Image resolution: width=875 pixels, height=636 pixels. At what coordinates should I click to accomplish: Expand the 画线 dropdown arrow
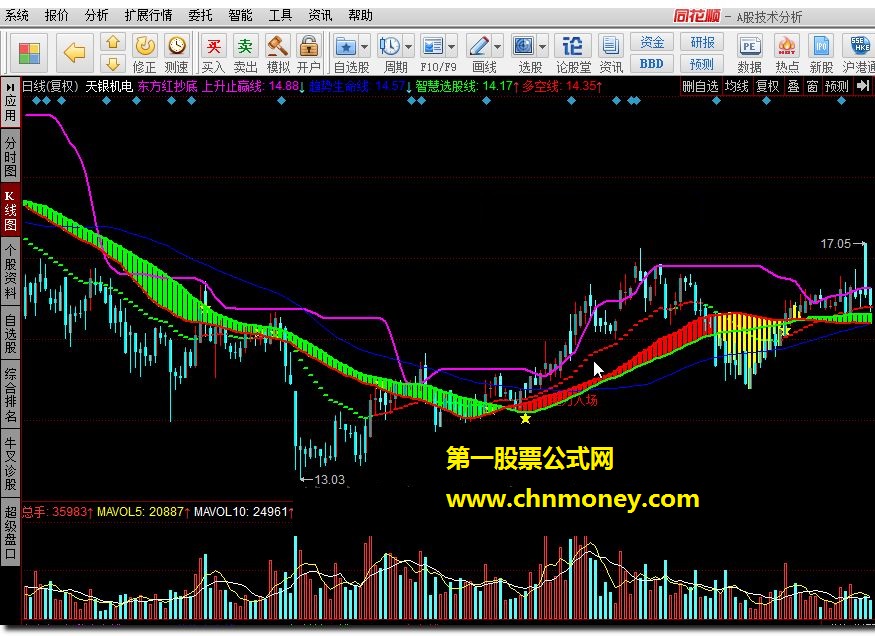(497, 47)
